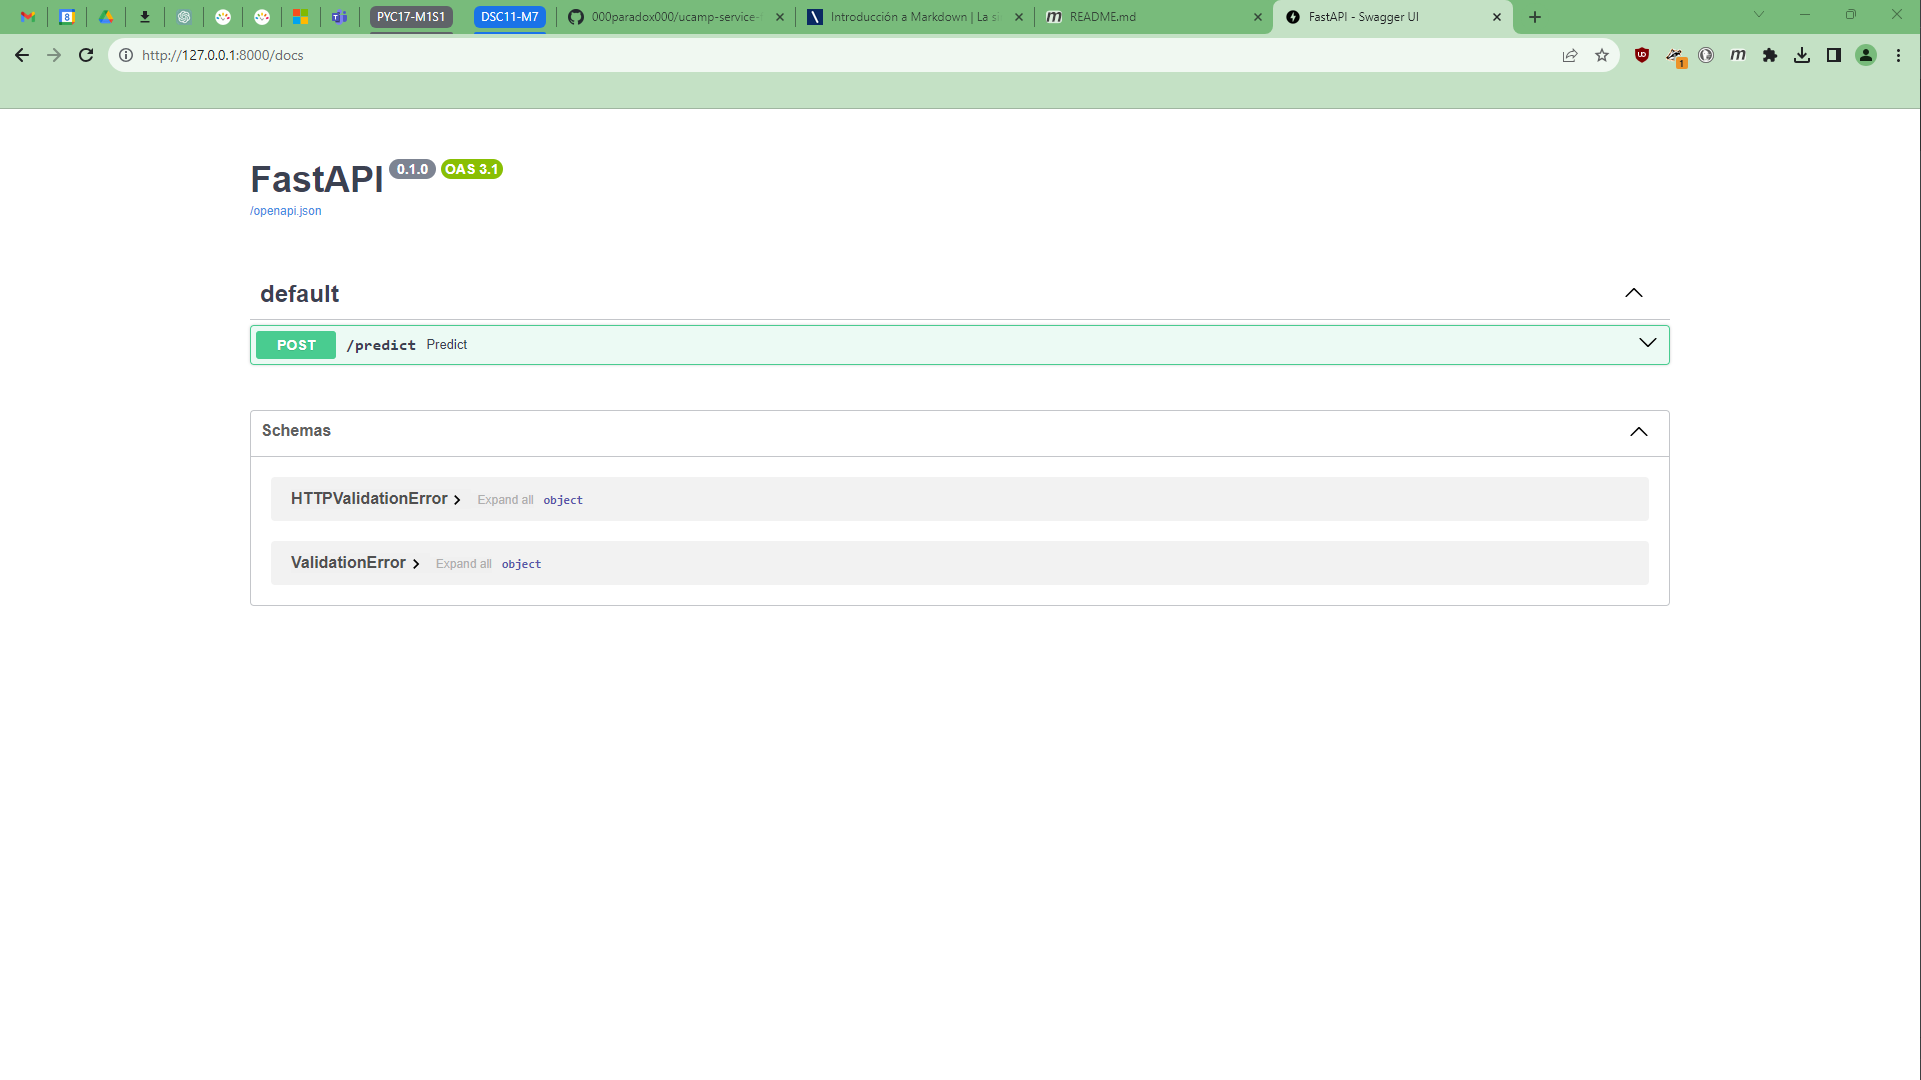
Task: Collapse the Schemas section
Action: point(1638,431)
